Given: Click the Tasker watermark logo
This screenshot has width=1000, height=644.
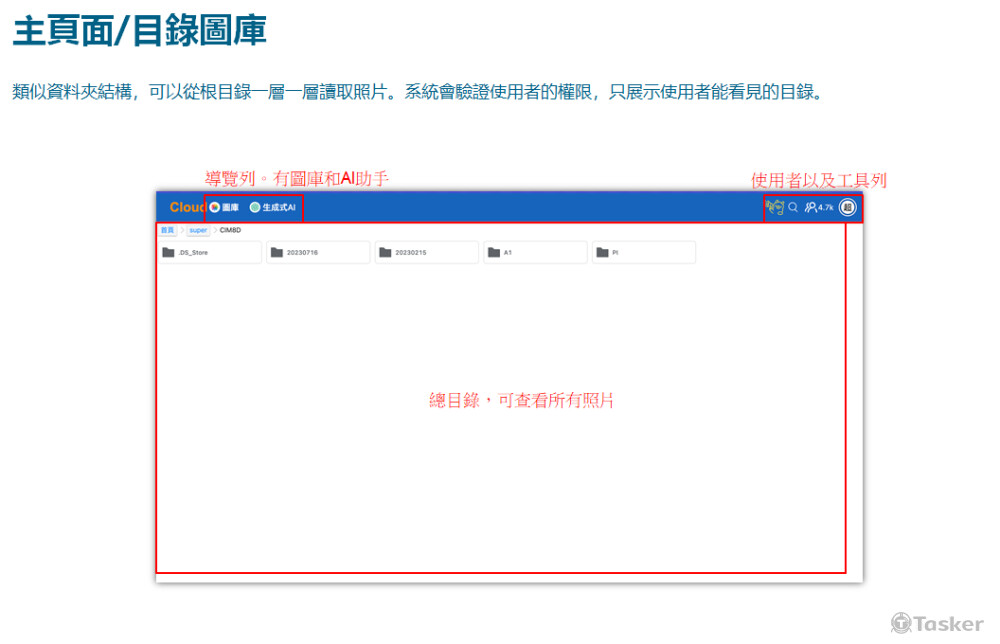Looking at the screenshot, I should point(937,623).
